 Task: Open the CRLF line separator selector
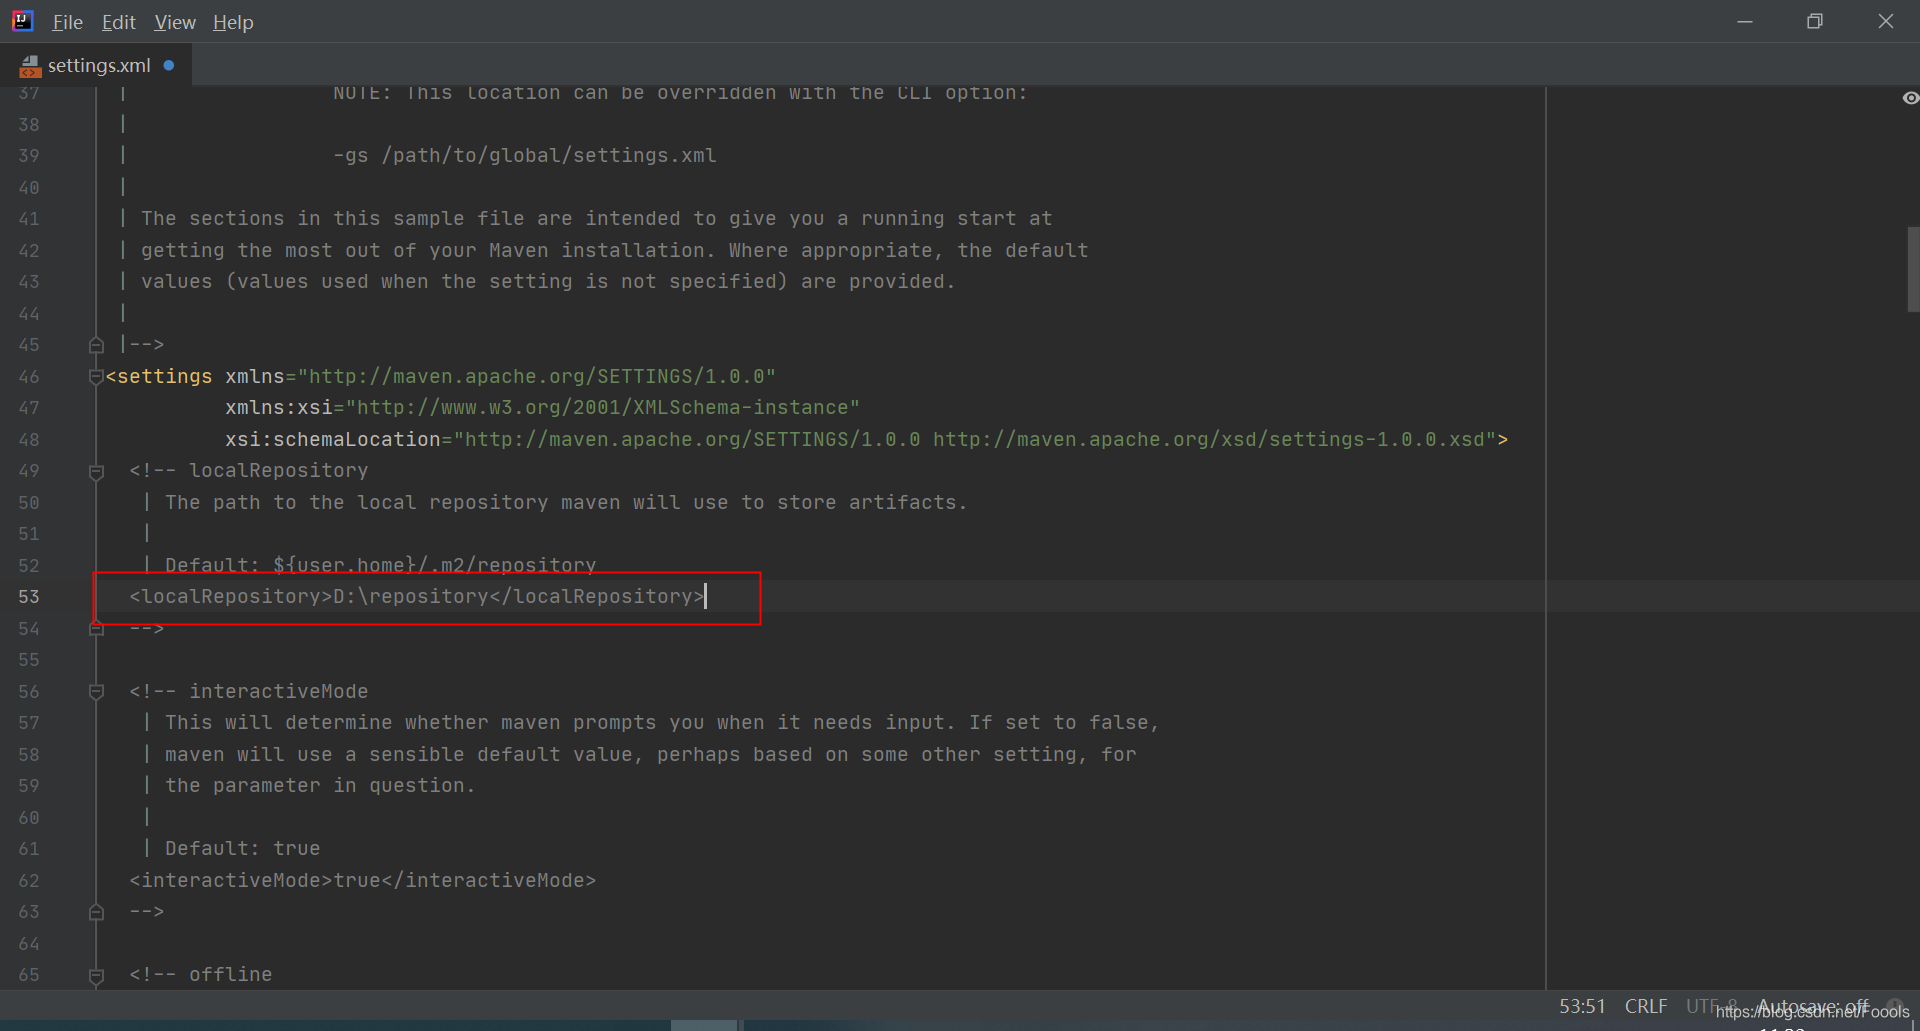coord(1645,1006)
